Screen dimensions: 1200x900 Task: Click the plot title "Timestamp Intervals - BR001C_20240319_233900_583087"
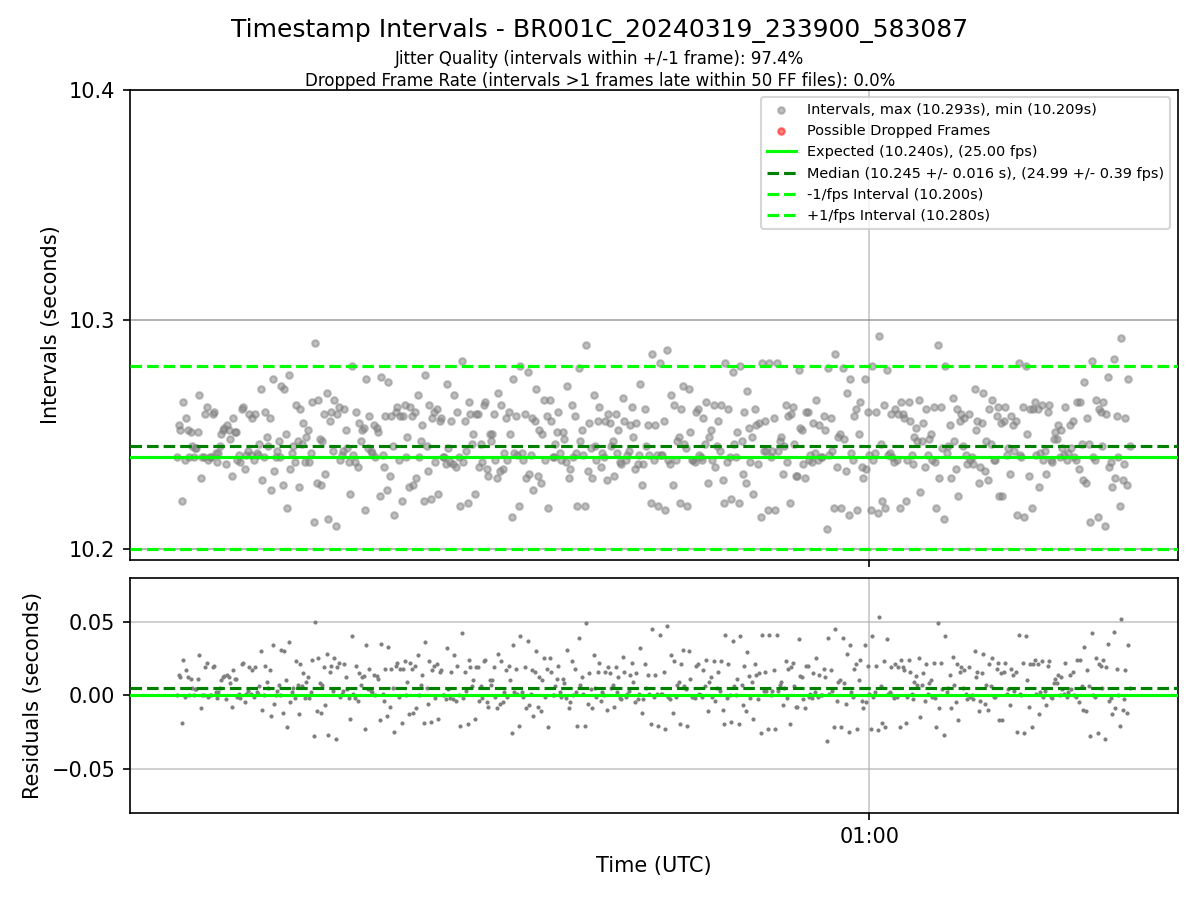(599, 29)
